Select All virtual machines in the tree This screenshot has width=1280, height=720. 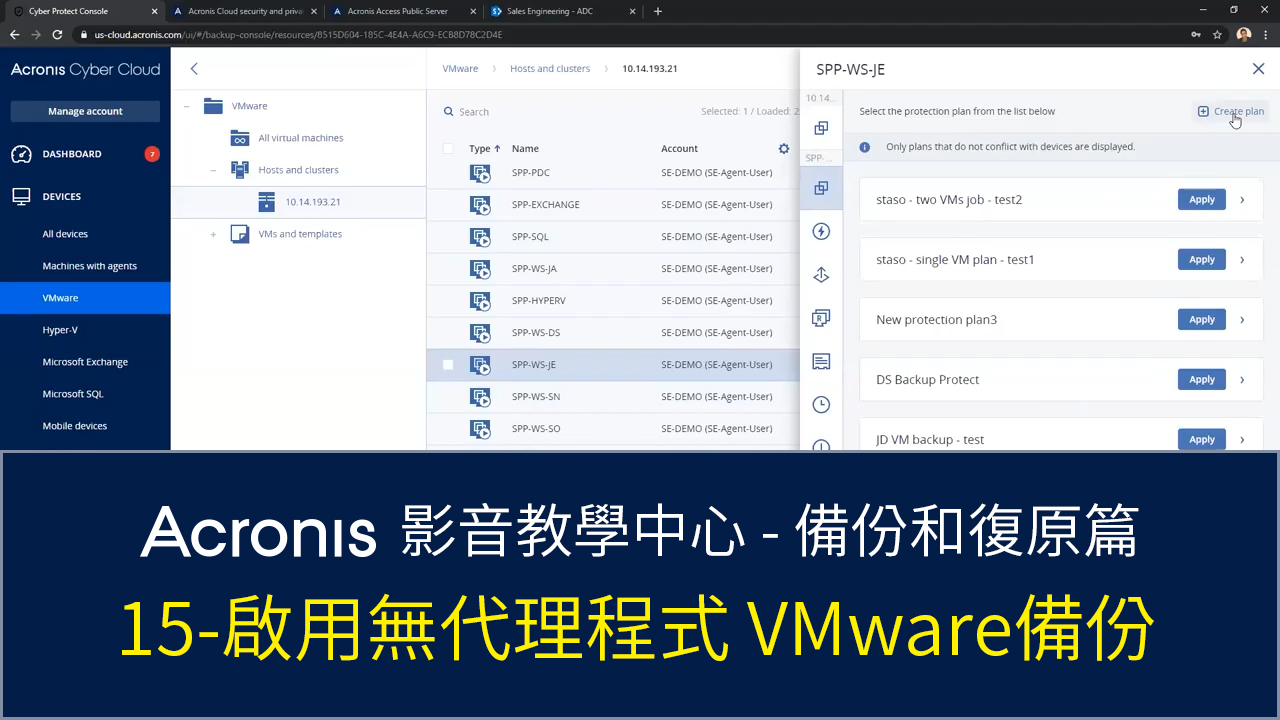[300, 138]
